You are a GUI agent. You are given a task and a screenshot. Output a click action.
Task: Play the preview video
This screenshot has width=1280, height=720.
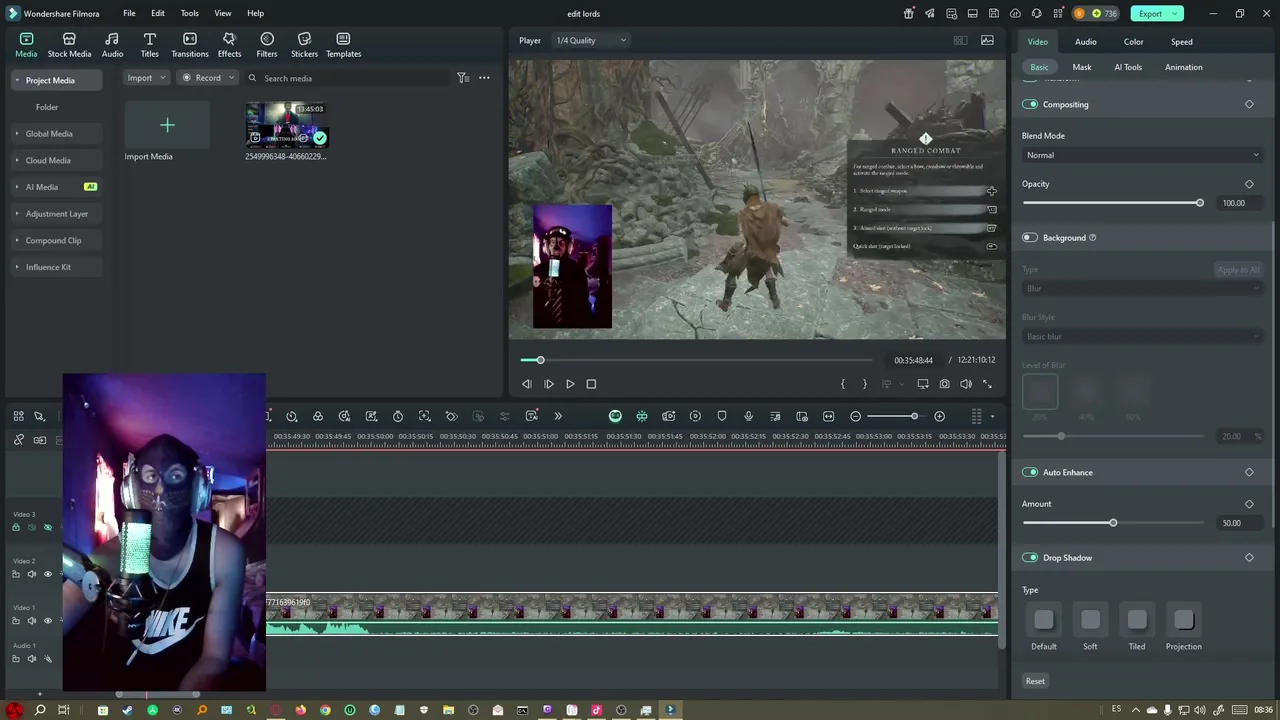tap(570, 384)
